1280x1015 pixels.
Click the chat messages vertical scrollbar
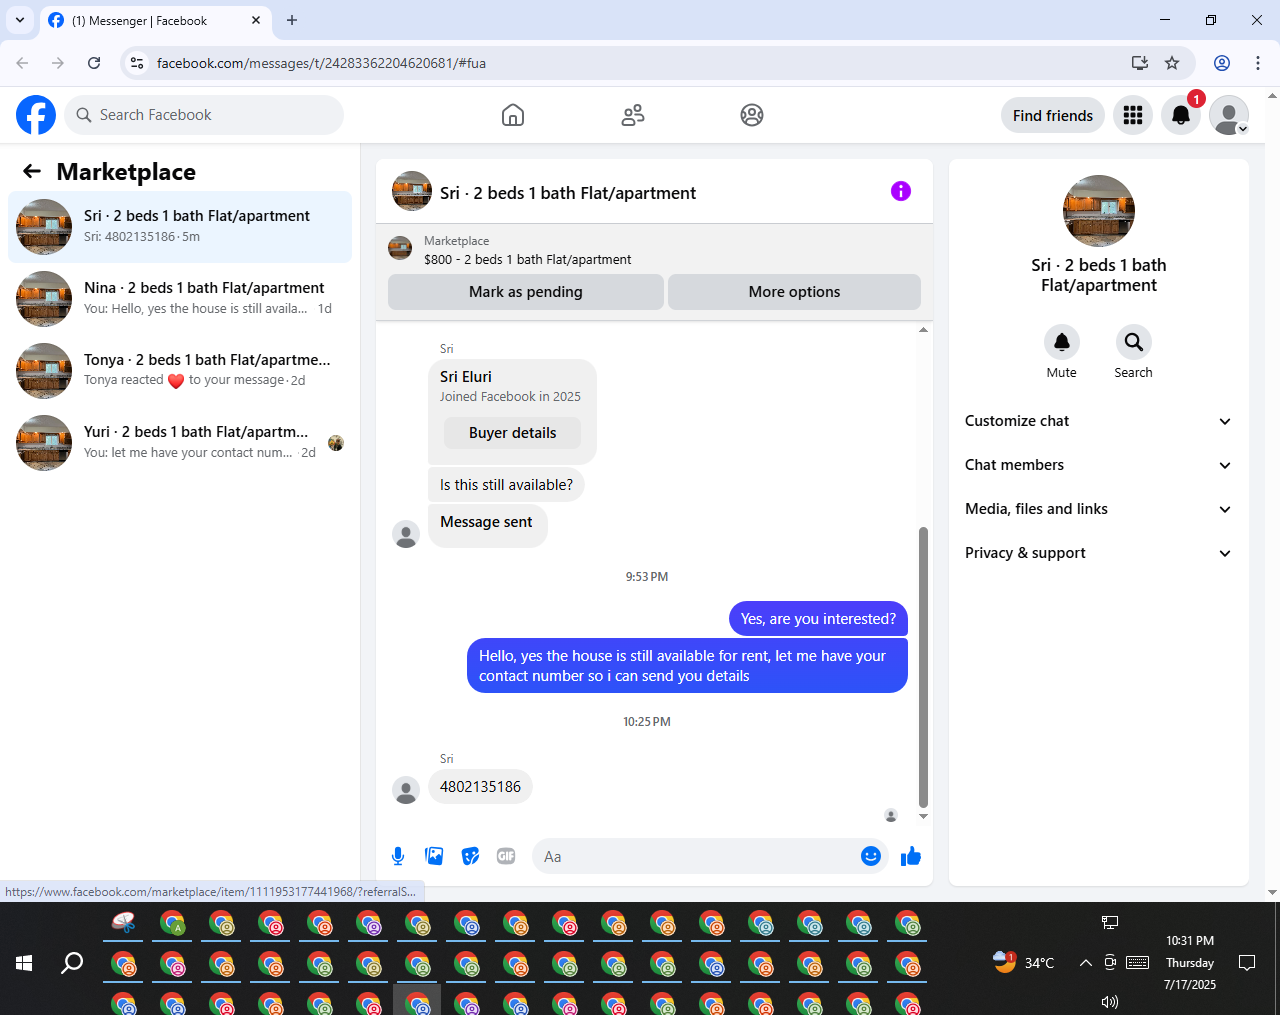tap(923, 668)
